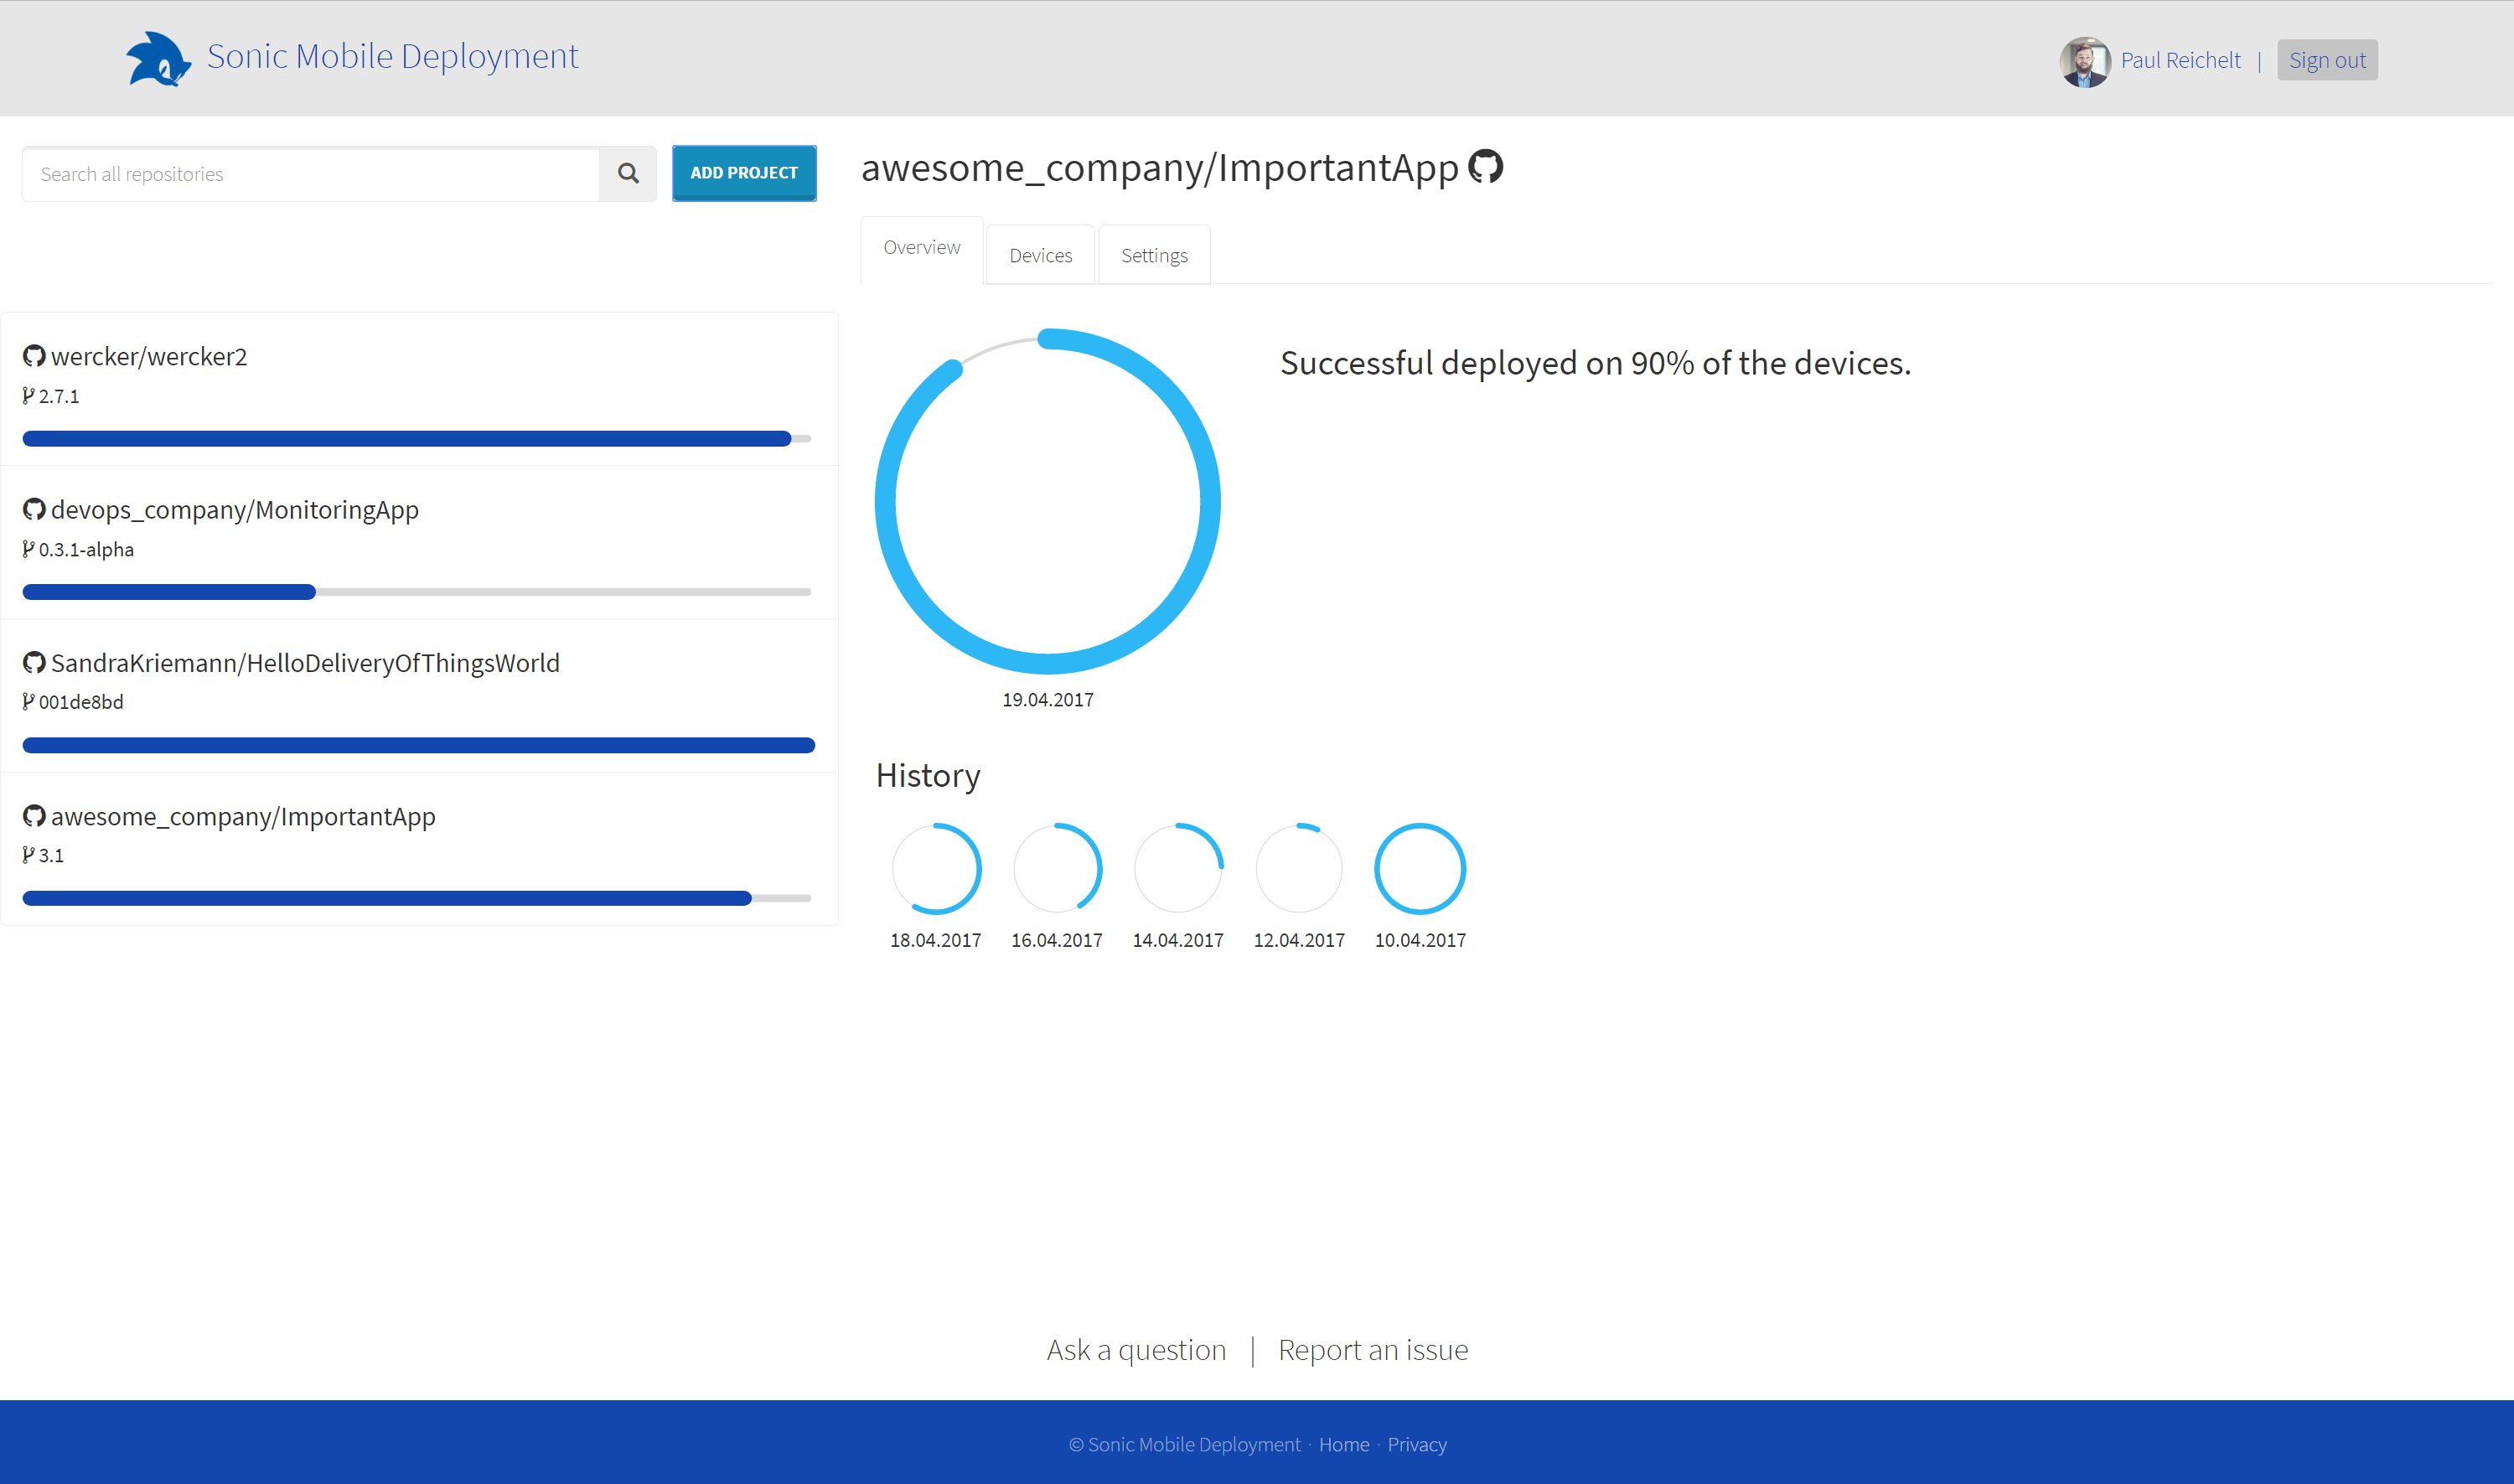Click GitHub icon by SandraKriemann/HelloDeliveryOfThingsWorld
2514x1484 pixels.
click(x=34, y=663)
